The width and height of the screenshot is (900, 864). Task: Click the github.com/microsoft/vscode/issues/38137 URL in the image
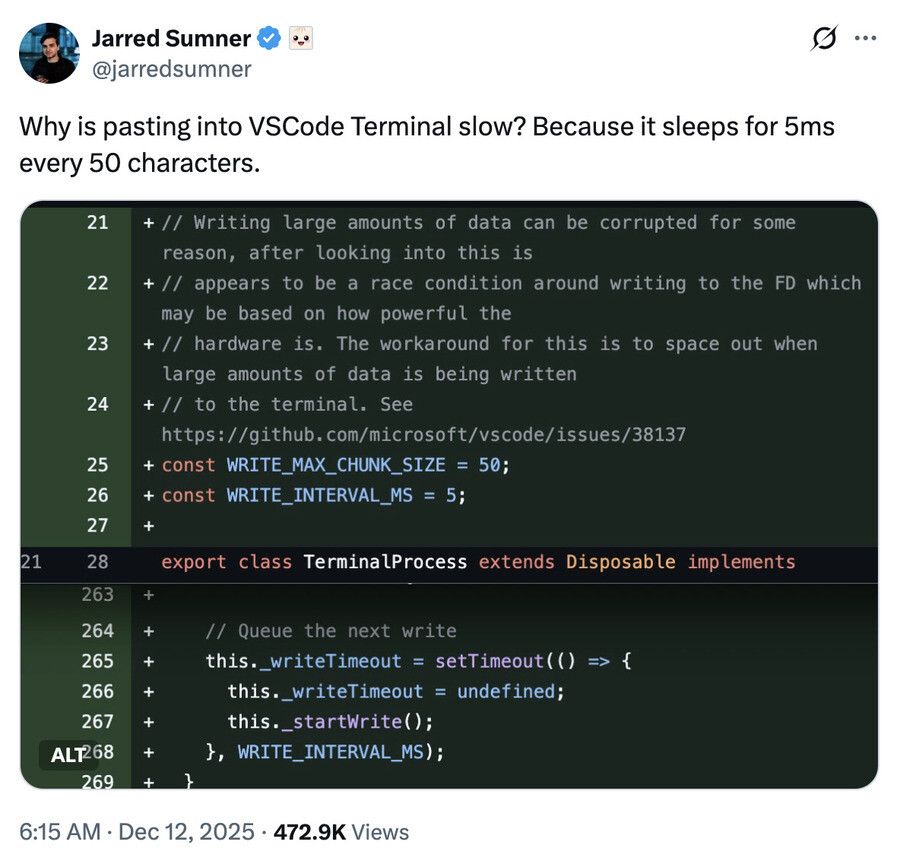pyautogui.click(x=423, y=435)
